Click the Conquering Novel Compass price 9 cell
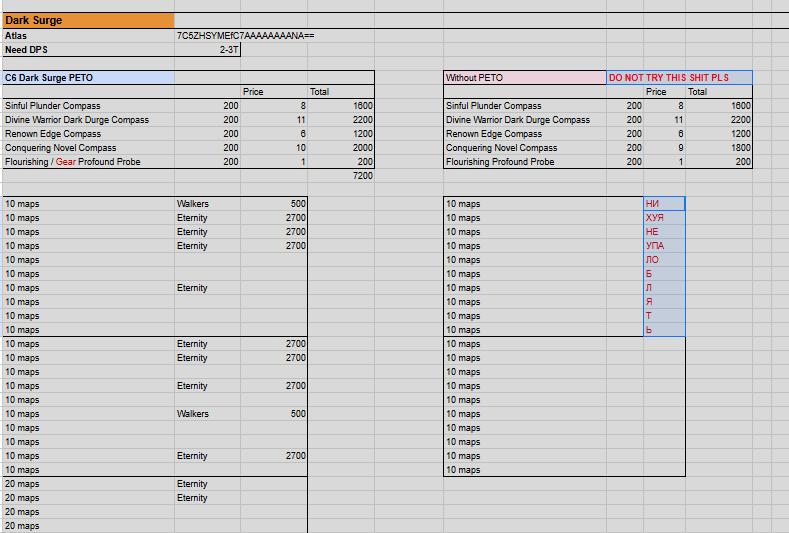The width and height of the screenshot is (789, 533). 664,148
